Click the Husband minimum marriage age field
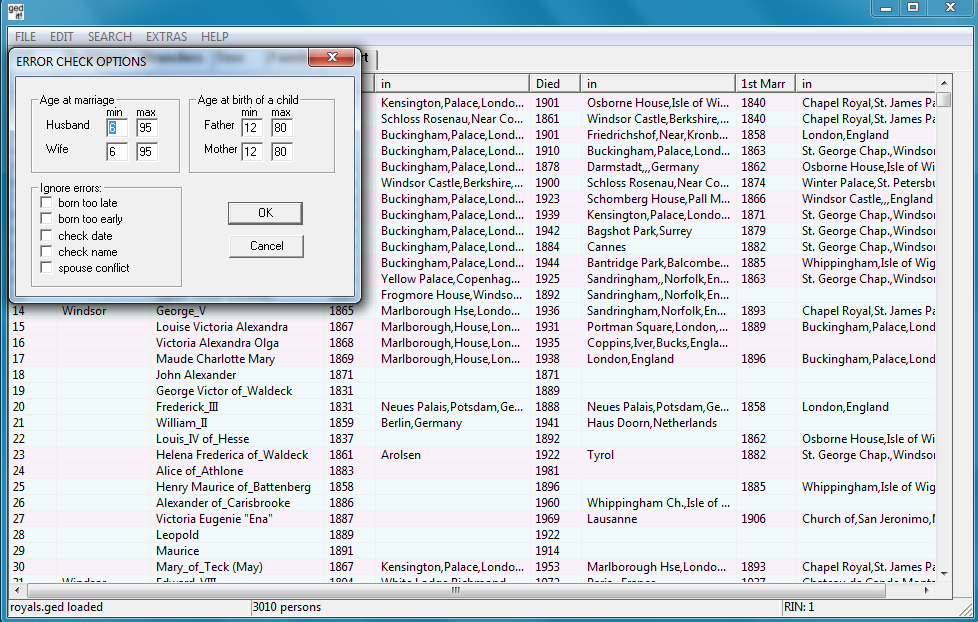 click(117, 128)
